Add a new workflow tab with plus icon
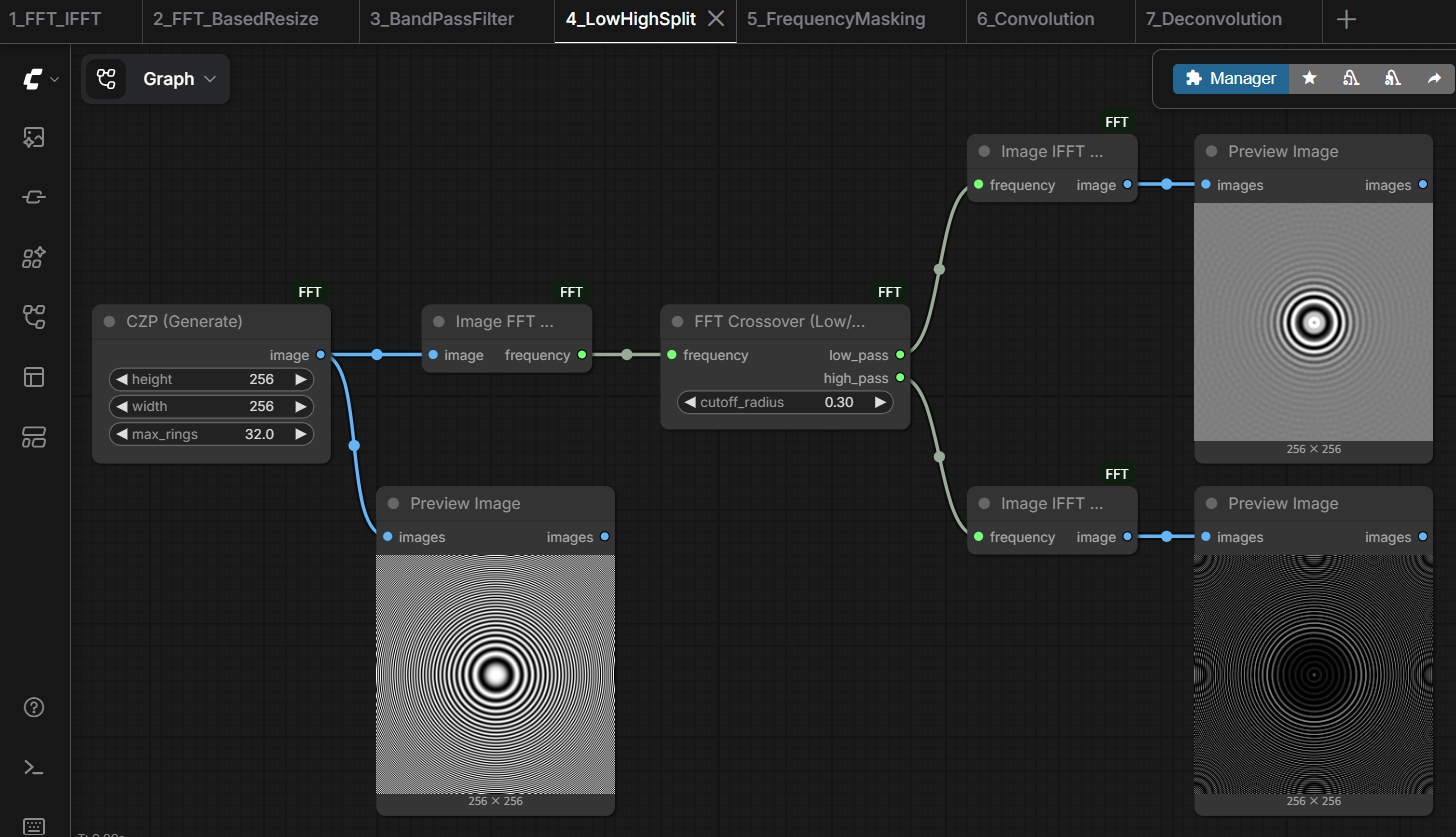1456x837 pixels. coord(1346,19)
